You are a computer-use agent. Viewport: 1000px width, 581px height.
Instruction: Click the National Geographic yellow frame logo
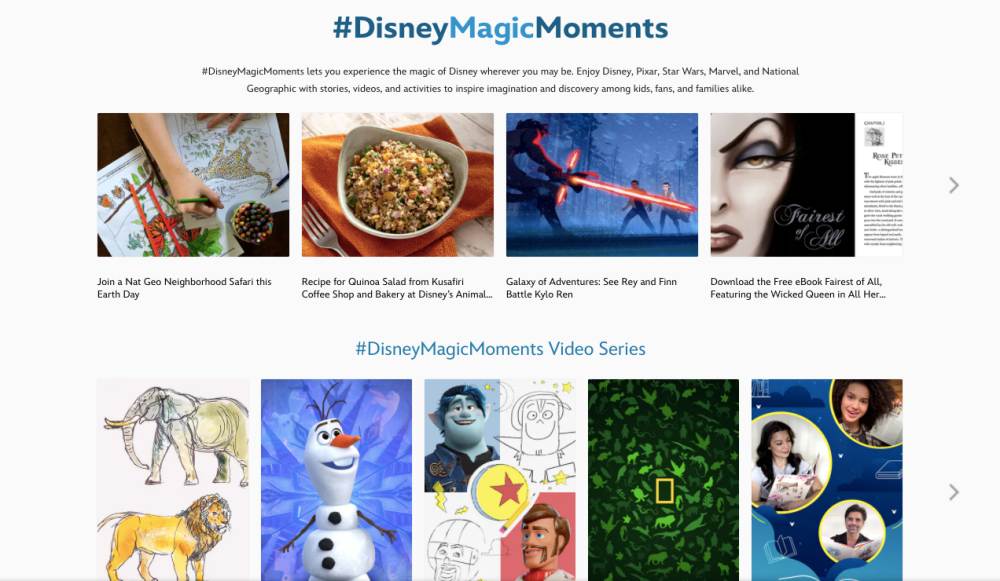tap(665, 490)
